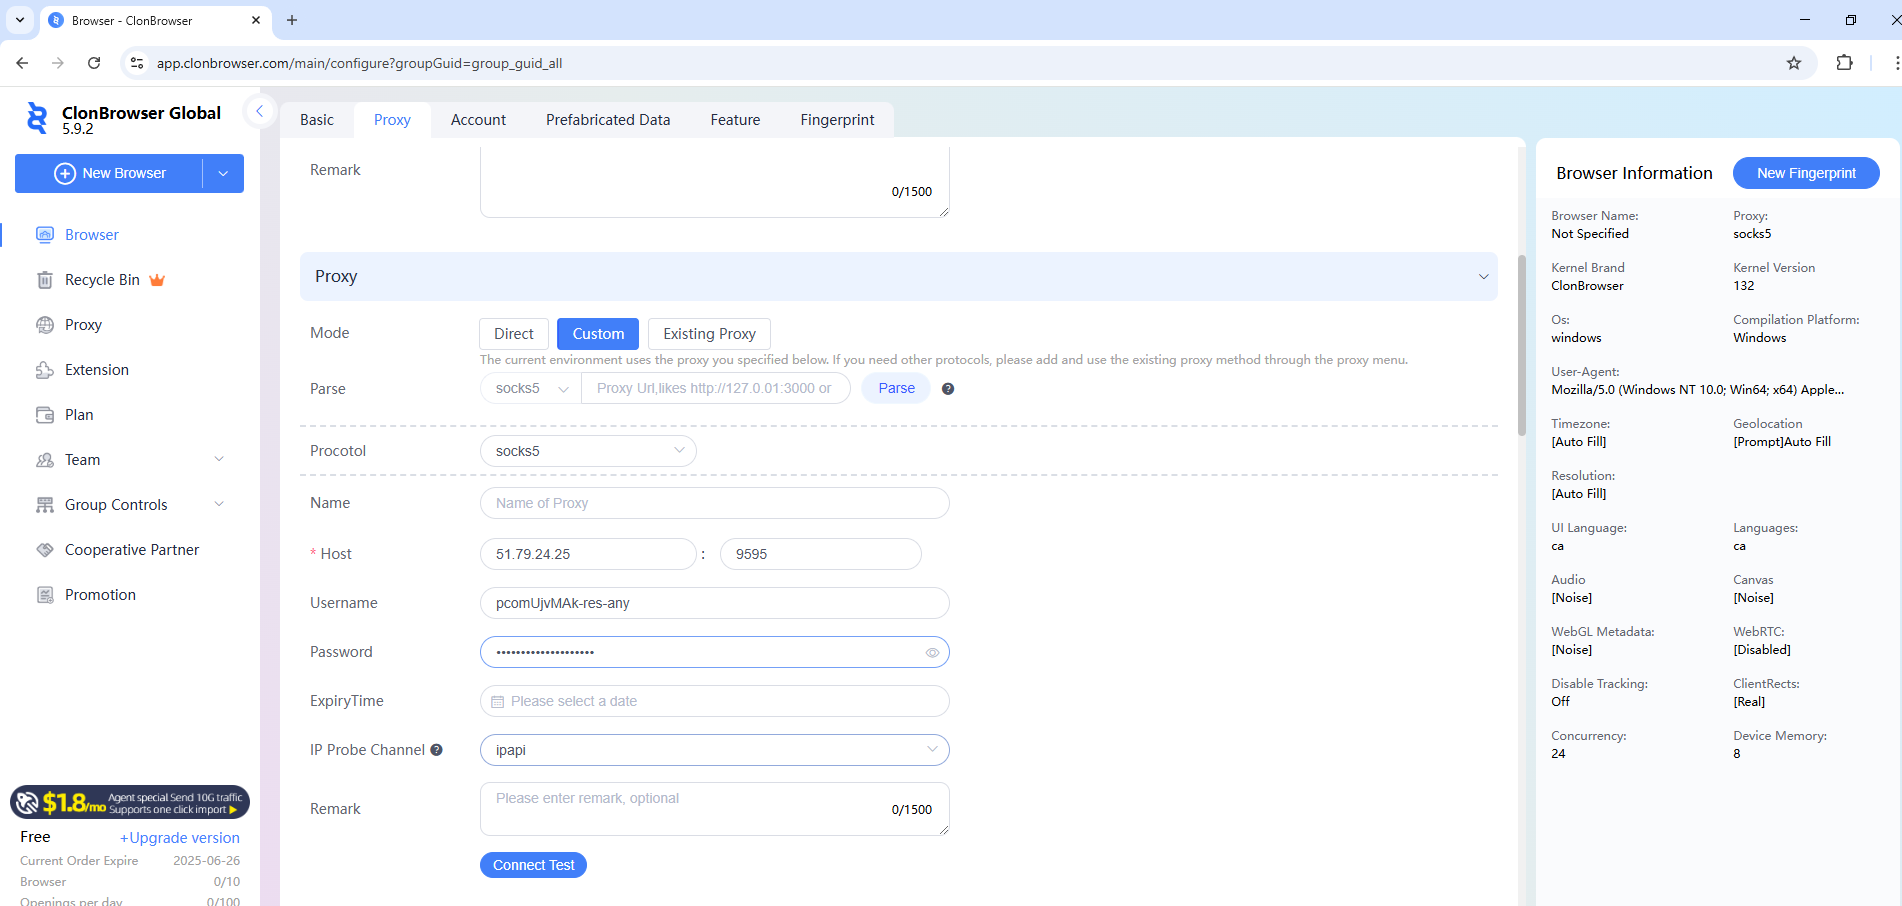1902x906 pixels.
Task: Select Existing Proxy mode
Action: pyautogui.click(x=709, y=334)
